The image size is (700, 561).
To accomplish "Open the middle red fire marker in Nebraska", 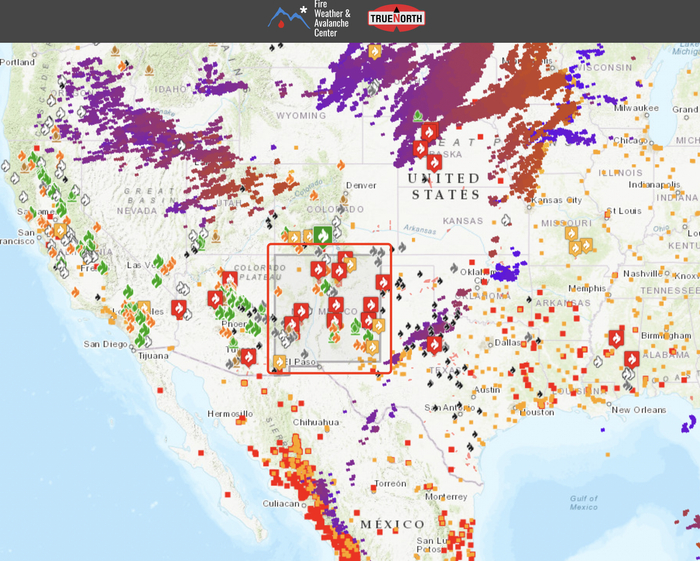I will [x=420, y=149].
